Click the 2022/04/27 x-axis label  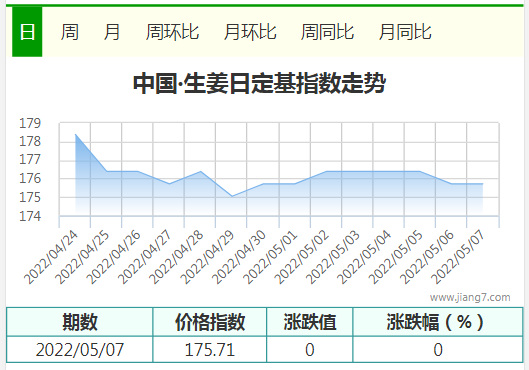145,257
